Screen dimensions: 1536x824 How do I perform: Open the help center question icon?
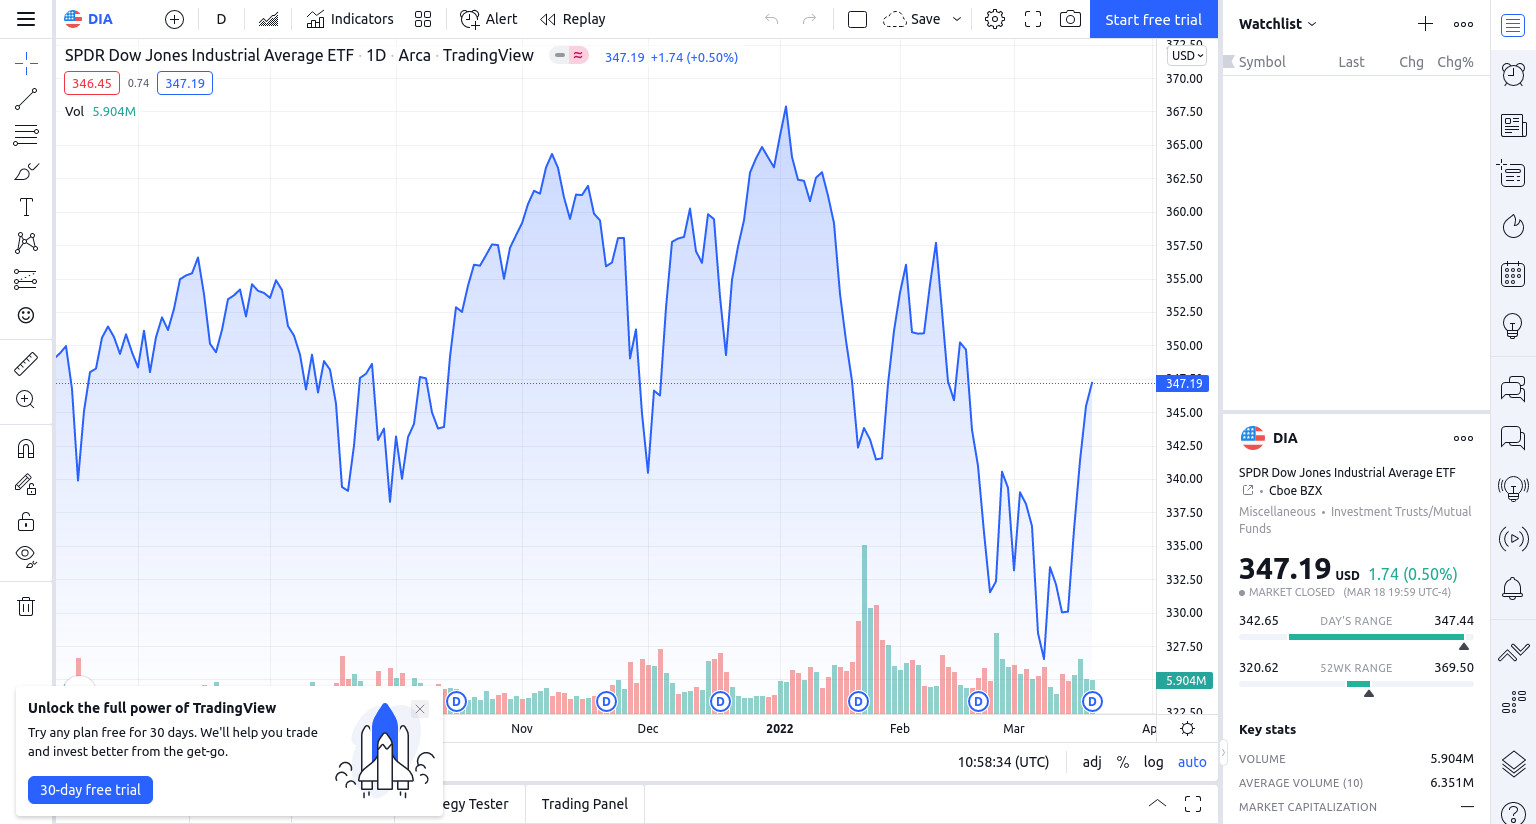[x=1513, y=813]
